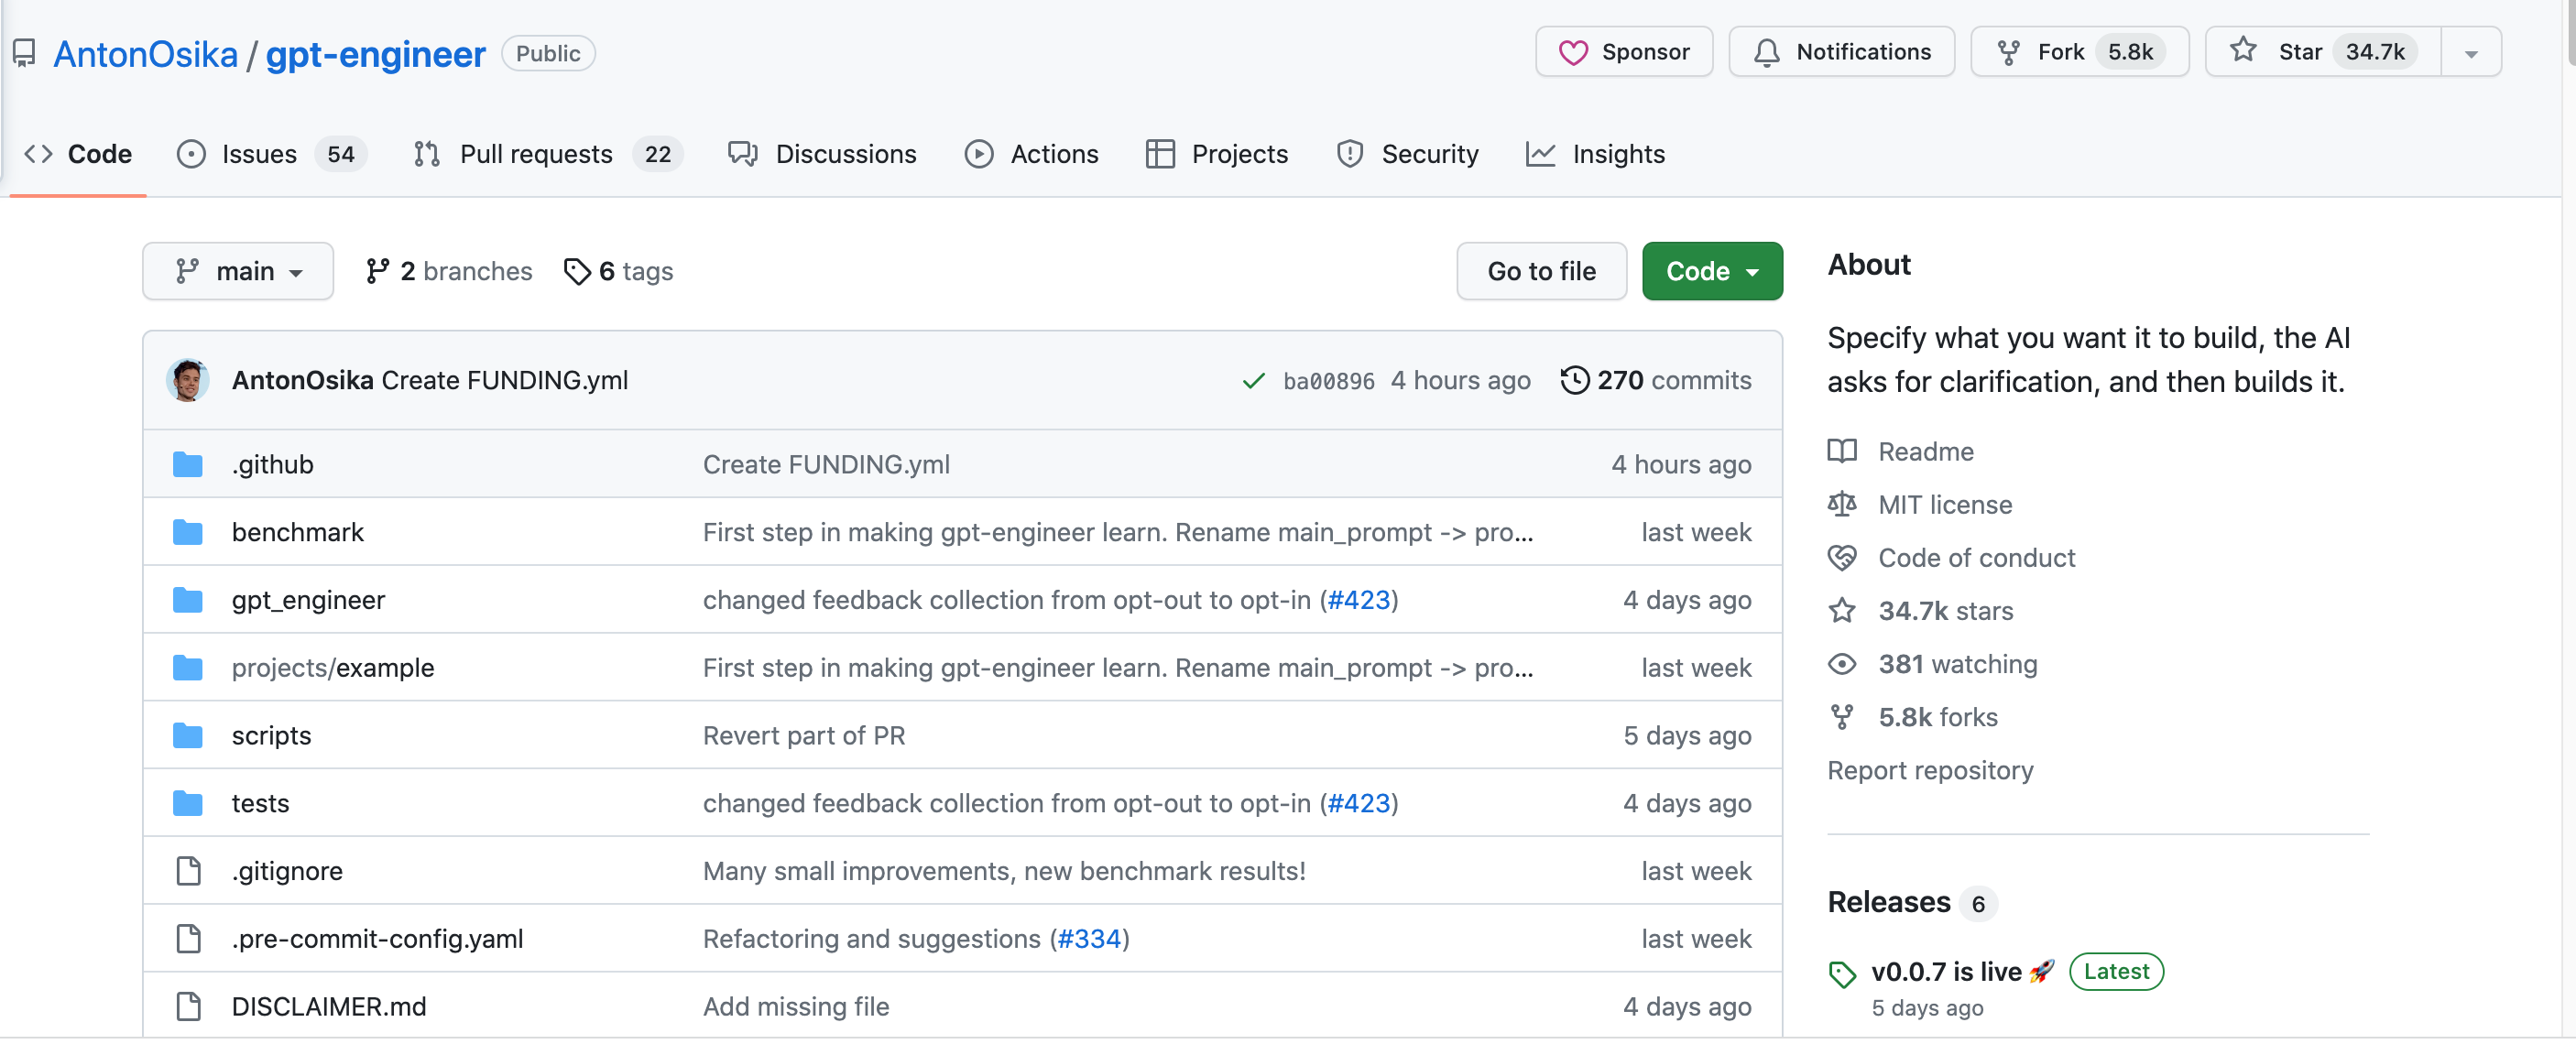2576x1044 pixels.
Task: Sponsor the repository with heart button
Action: [x=1624, y=52]
